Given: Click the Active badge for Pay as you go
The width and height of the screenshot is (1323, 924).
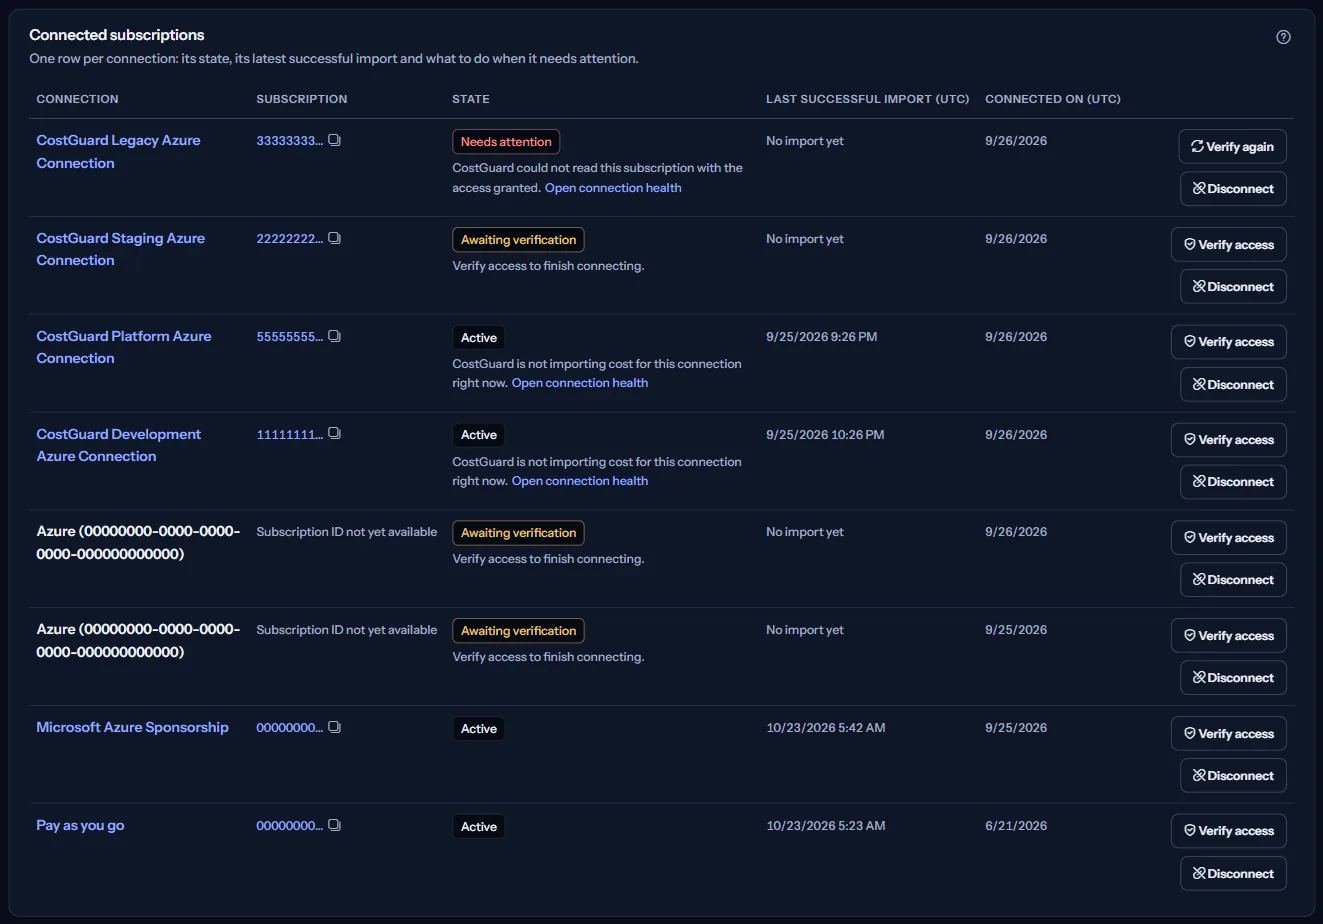Looking at the screenshot, I should pyautogui.click(x=479, y=827).
